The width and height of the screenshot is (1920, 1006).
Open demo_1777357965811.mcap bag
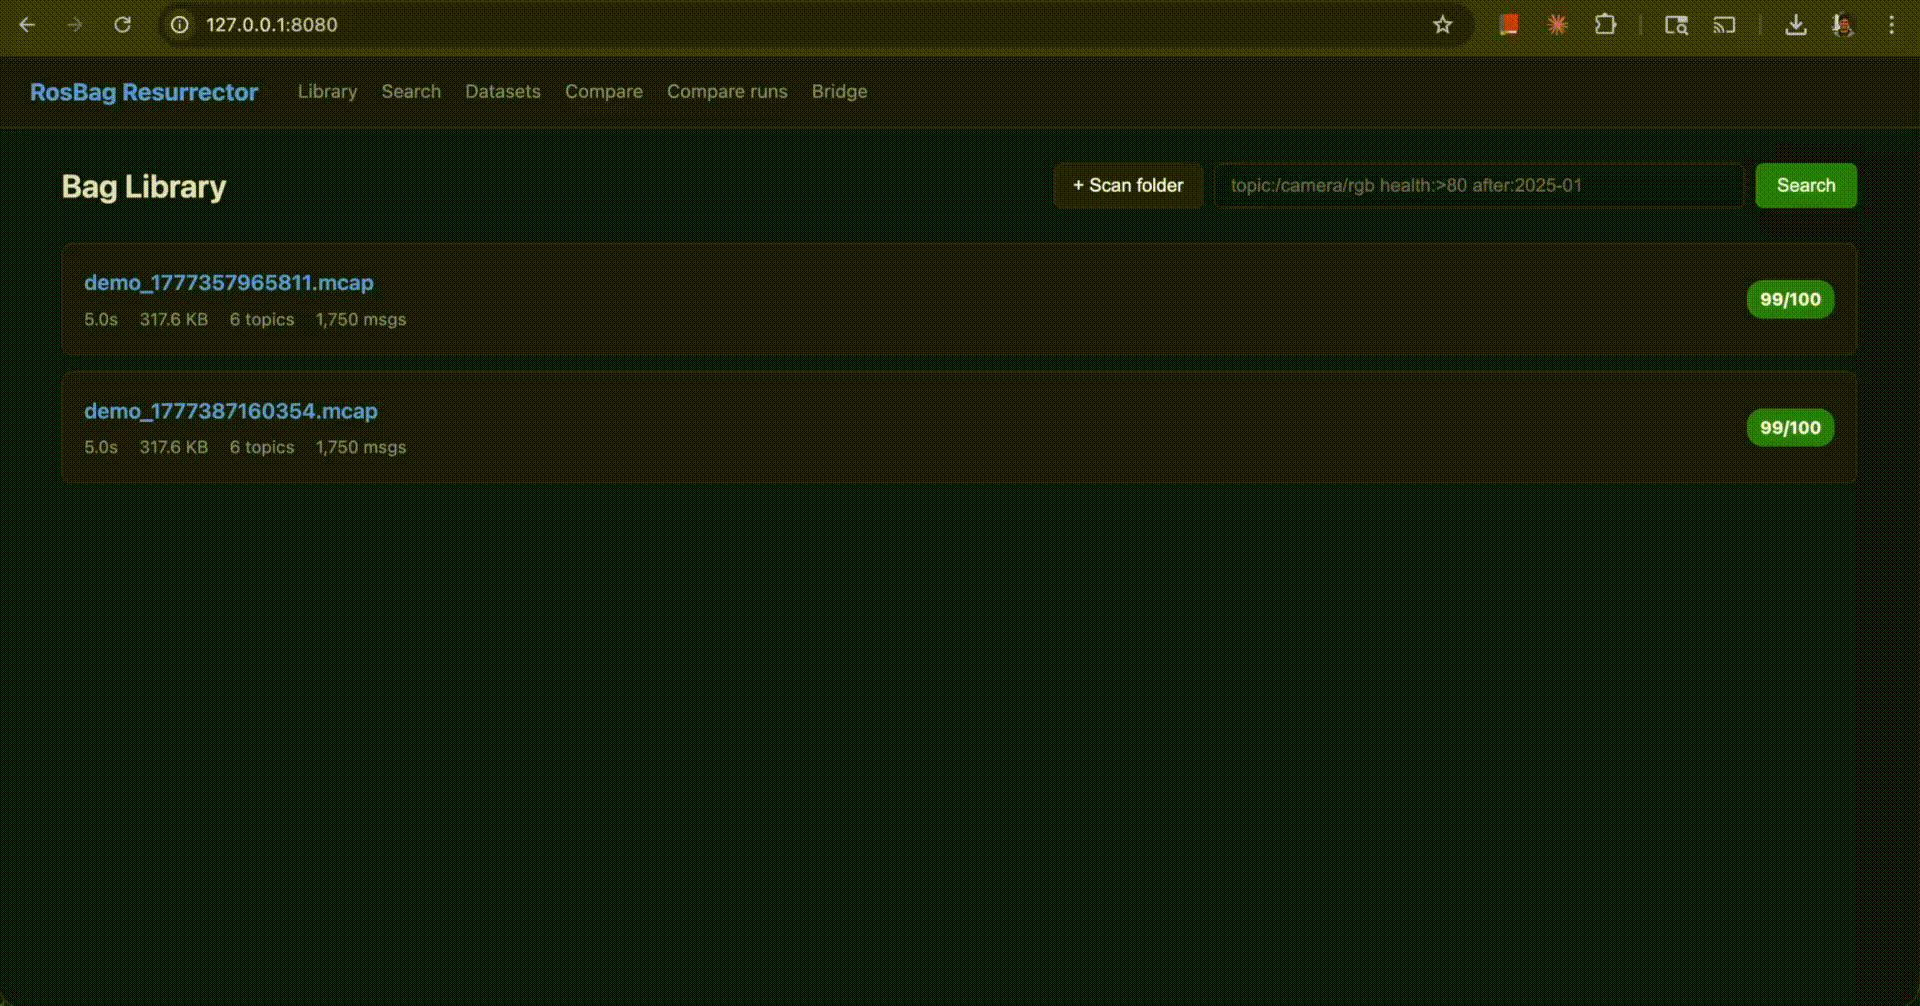(x=229, y=283)
